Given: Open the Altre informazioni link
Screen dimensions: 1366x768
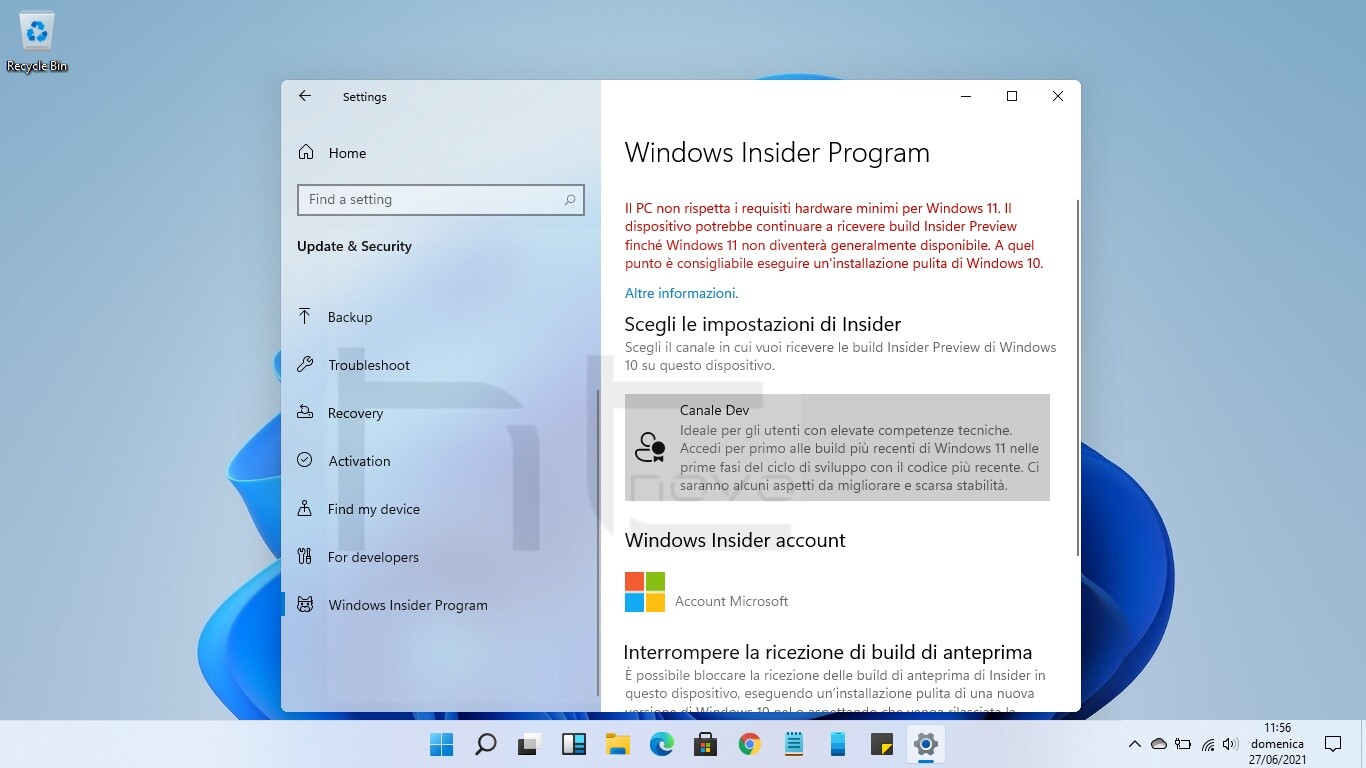Looking at the screenshot, I should [681, 293].
